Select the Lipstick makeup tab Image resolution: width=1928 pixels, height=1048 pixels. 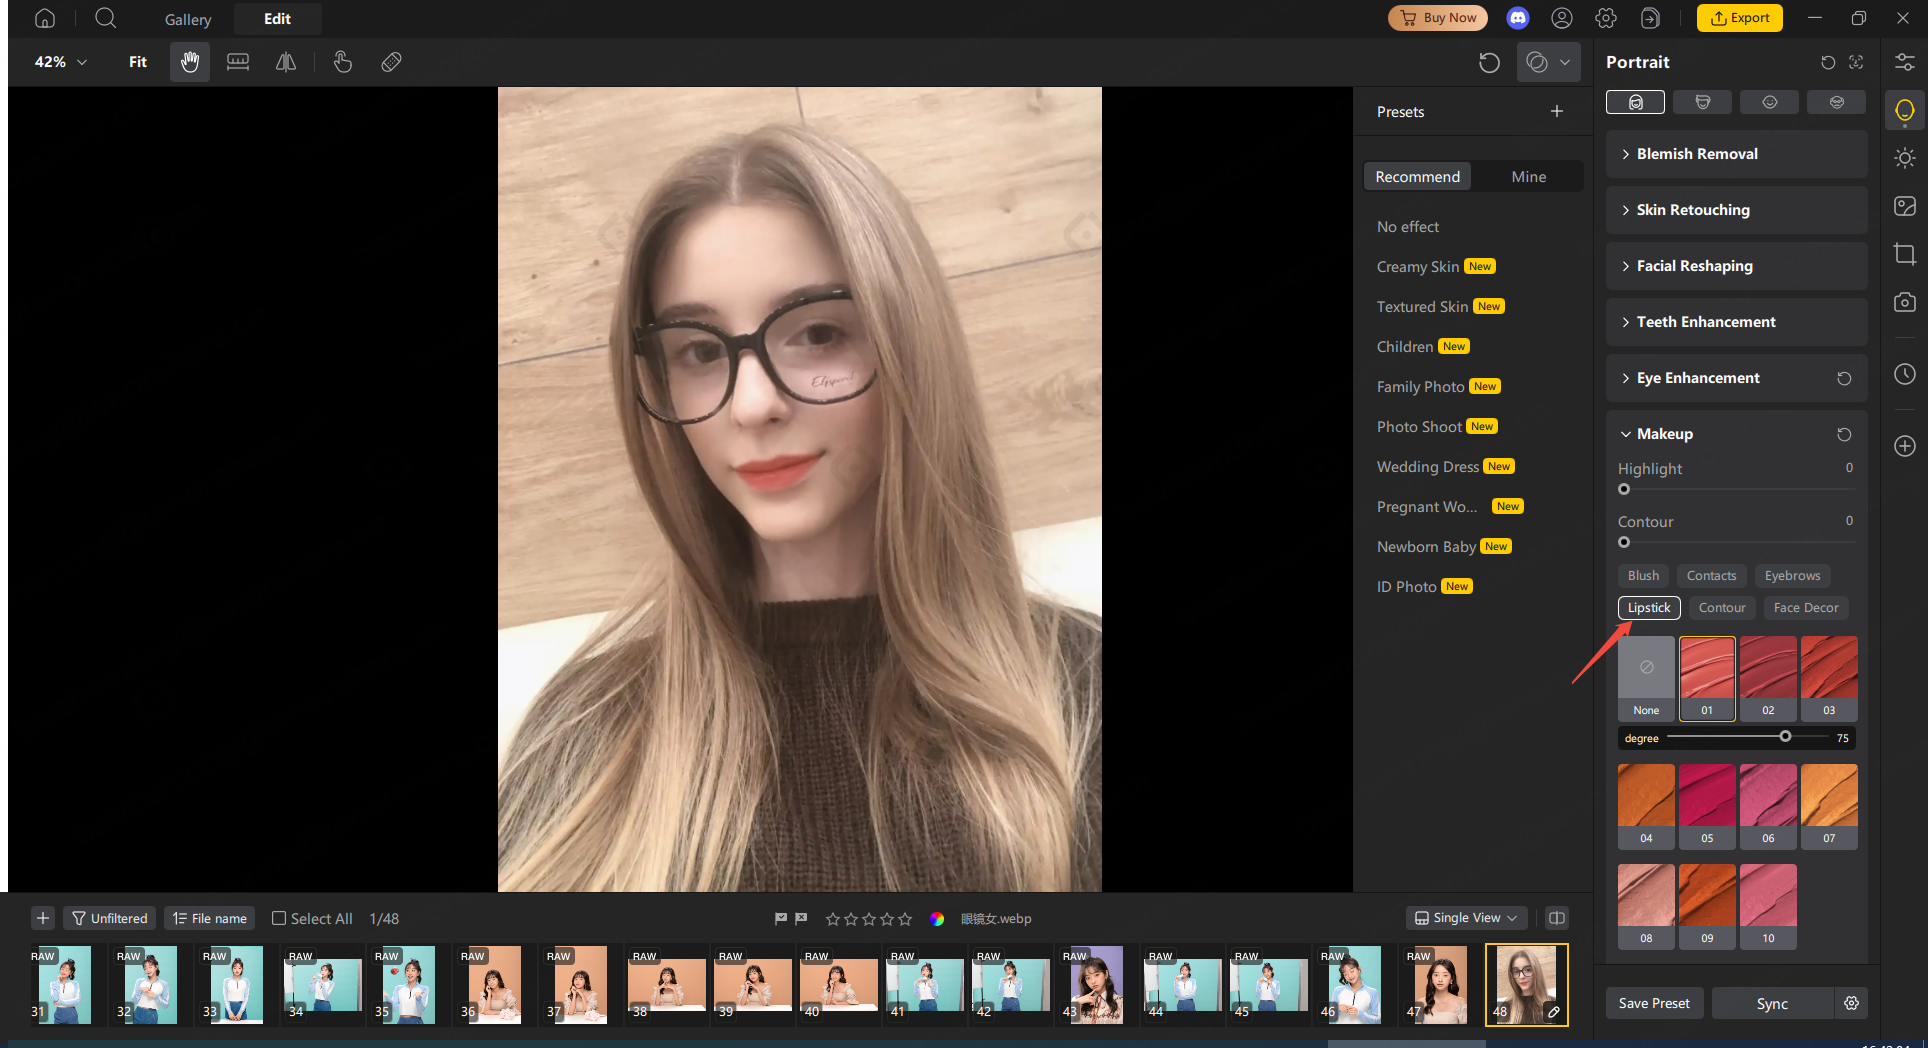tap(1649, 607)
